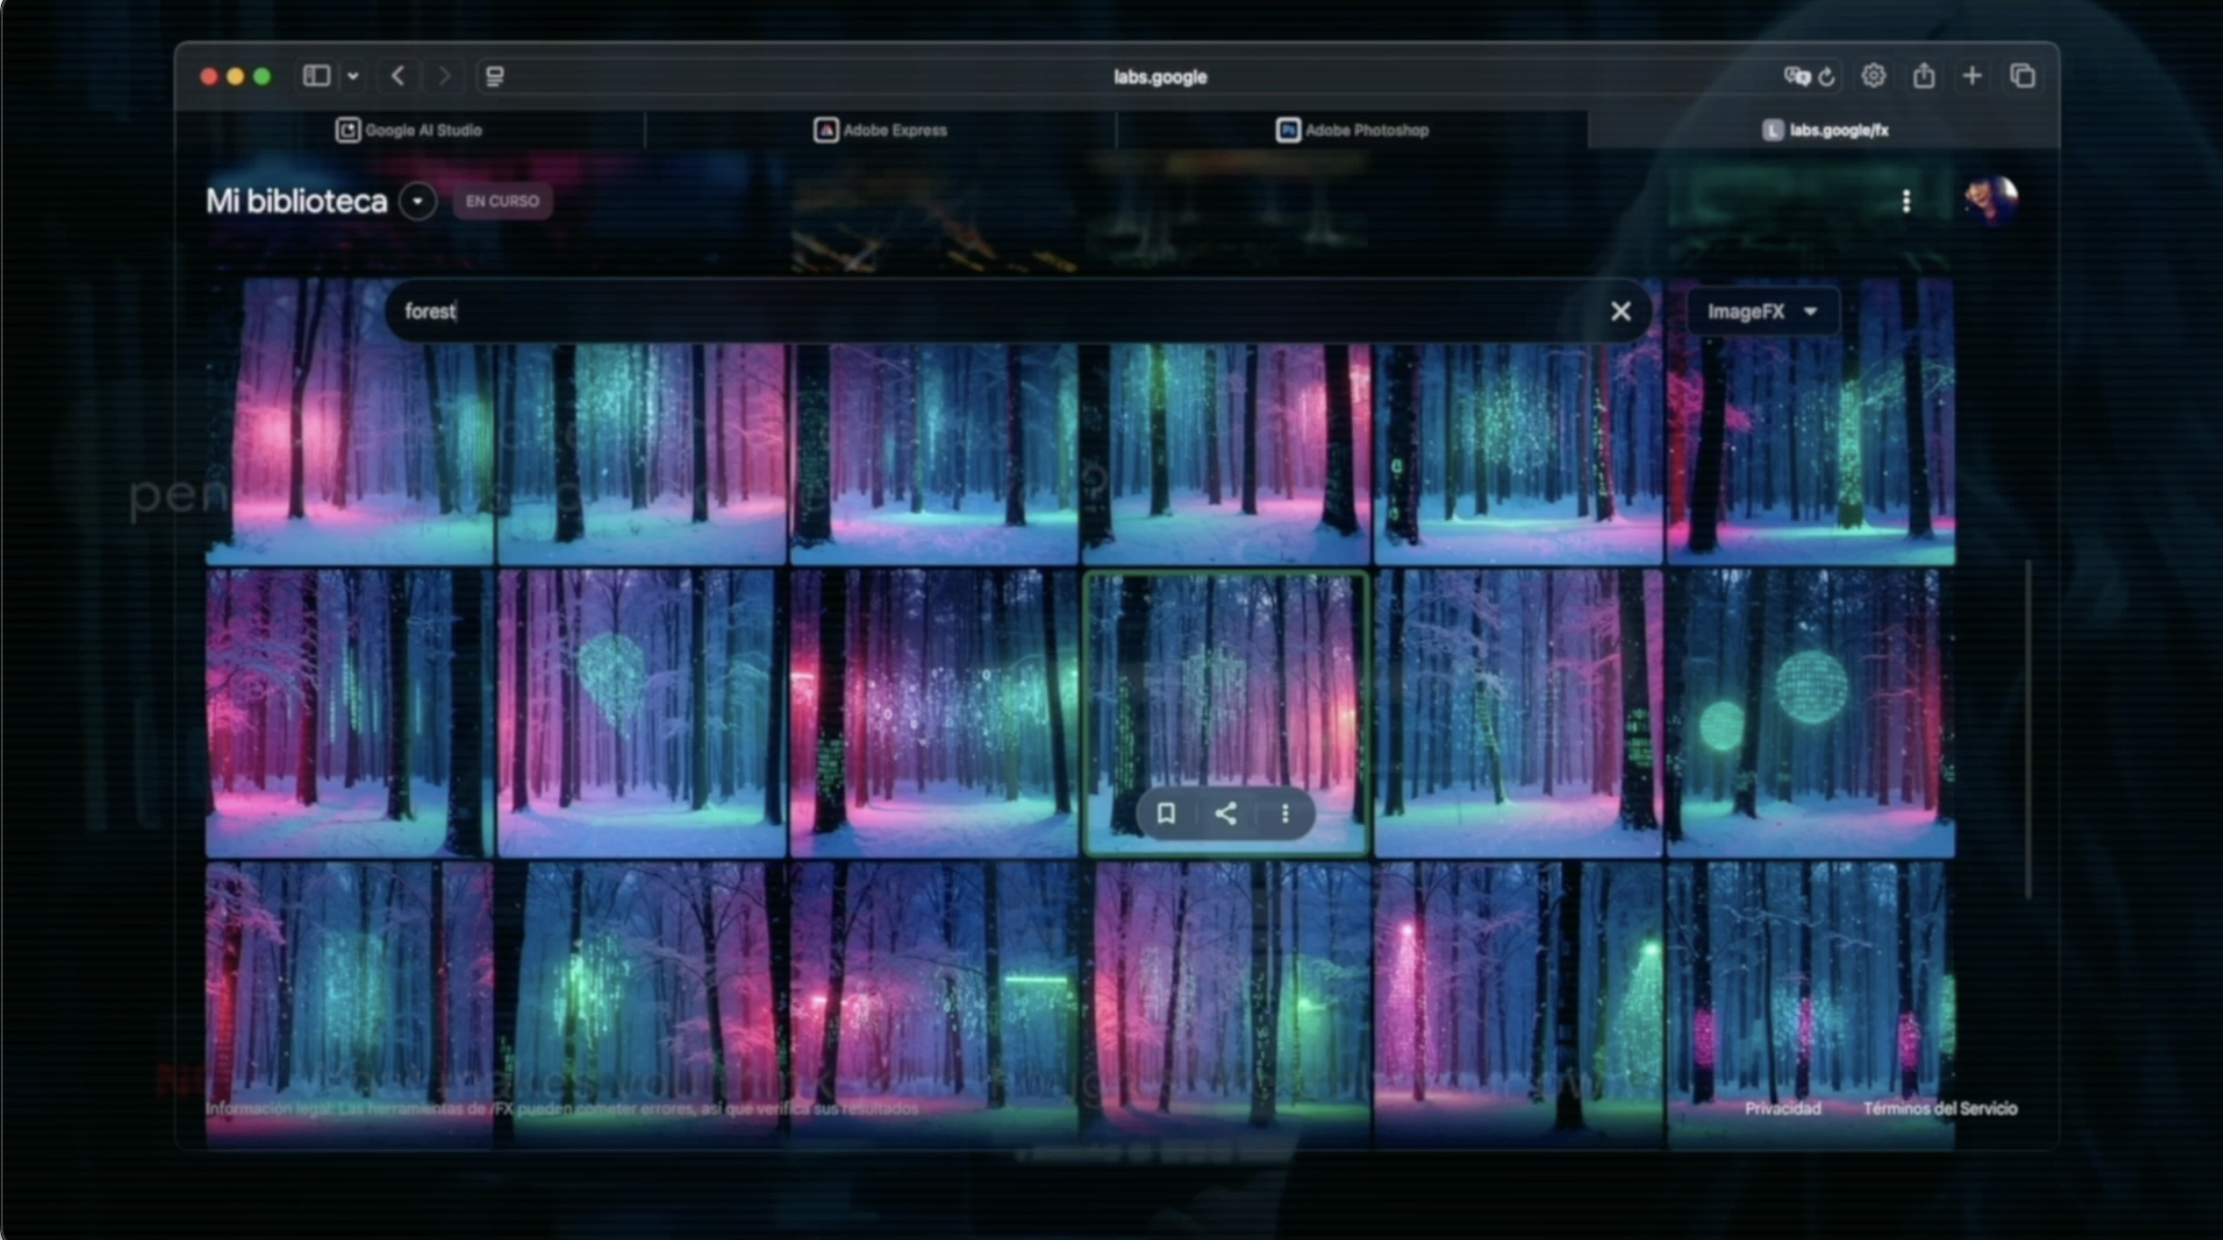Open more options on highlighted image
2223x1240 pixels.
pyautogui.click(x=1285, y=813)
